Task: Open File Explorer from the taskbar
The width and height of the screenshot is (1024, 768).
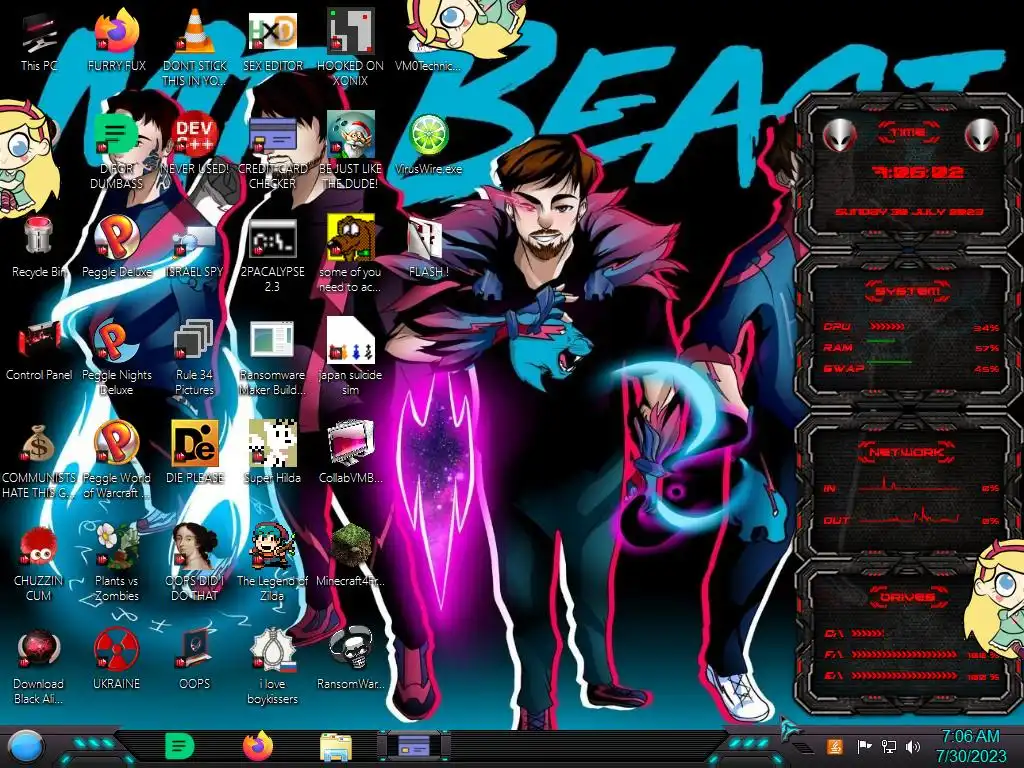Action: 336,746
